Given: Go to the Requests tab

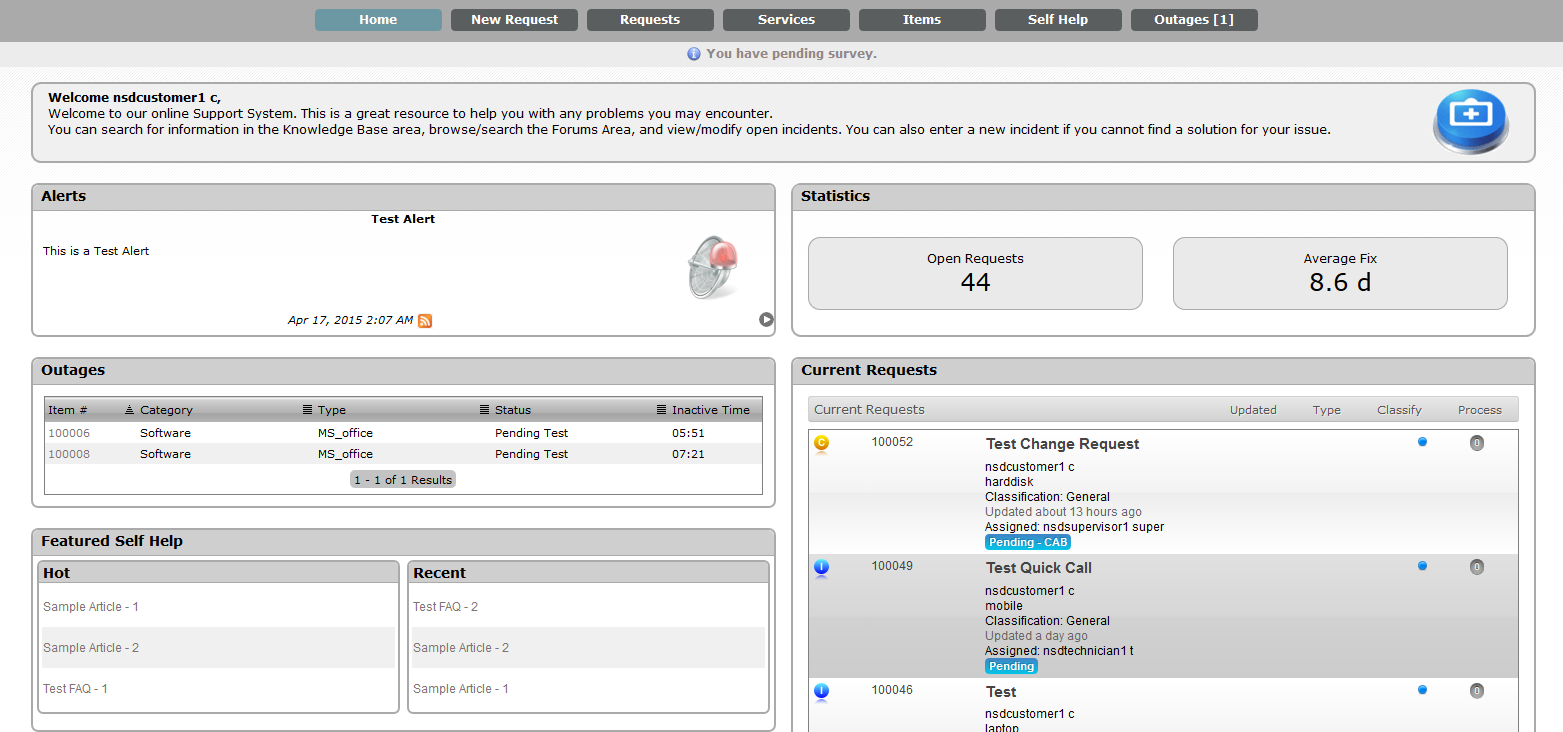Looking at the screenshot, I should [650, 20].
